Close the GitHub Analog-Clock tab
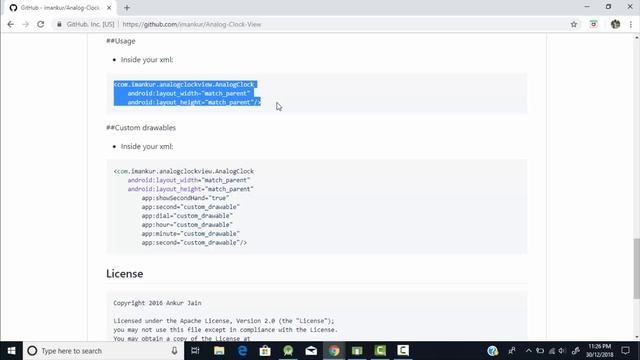Image resolution: width=640 pixels, height=360 pixels. tap(109, 8)
